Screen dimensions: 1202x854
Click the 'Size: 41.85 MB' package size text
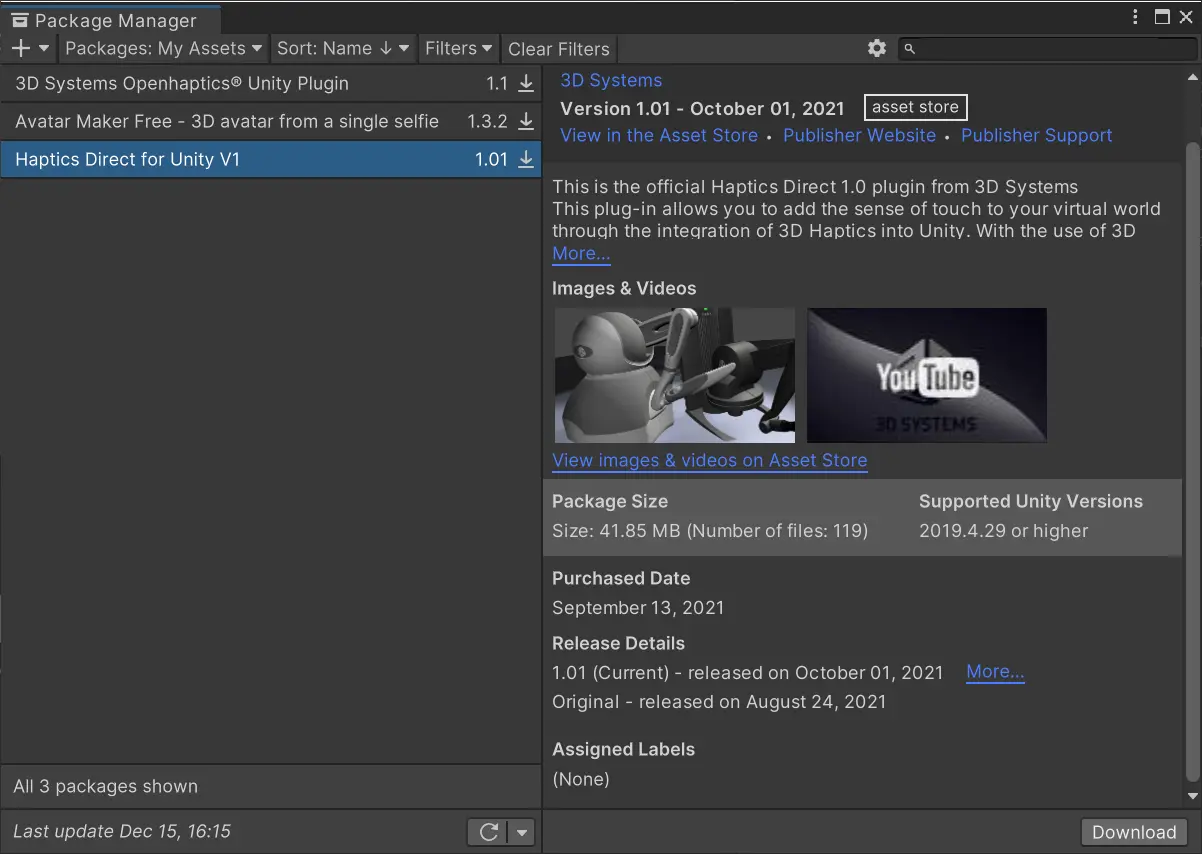(x=710, y=531)
